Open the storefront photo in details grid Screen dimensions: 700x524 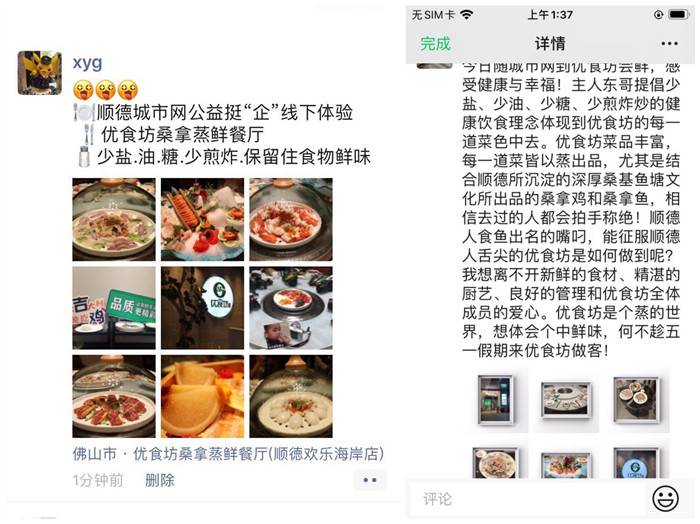496,399
